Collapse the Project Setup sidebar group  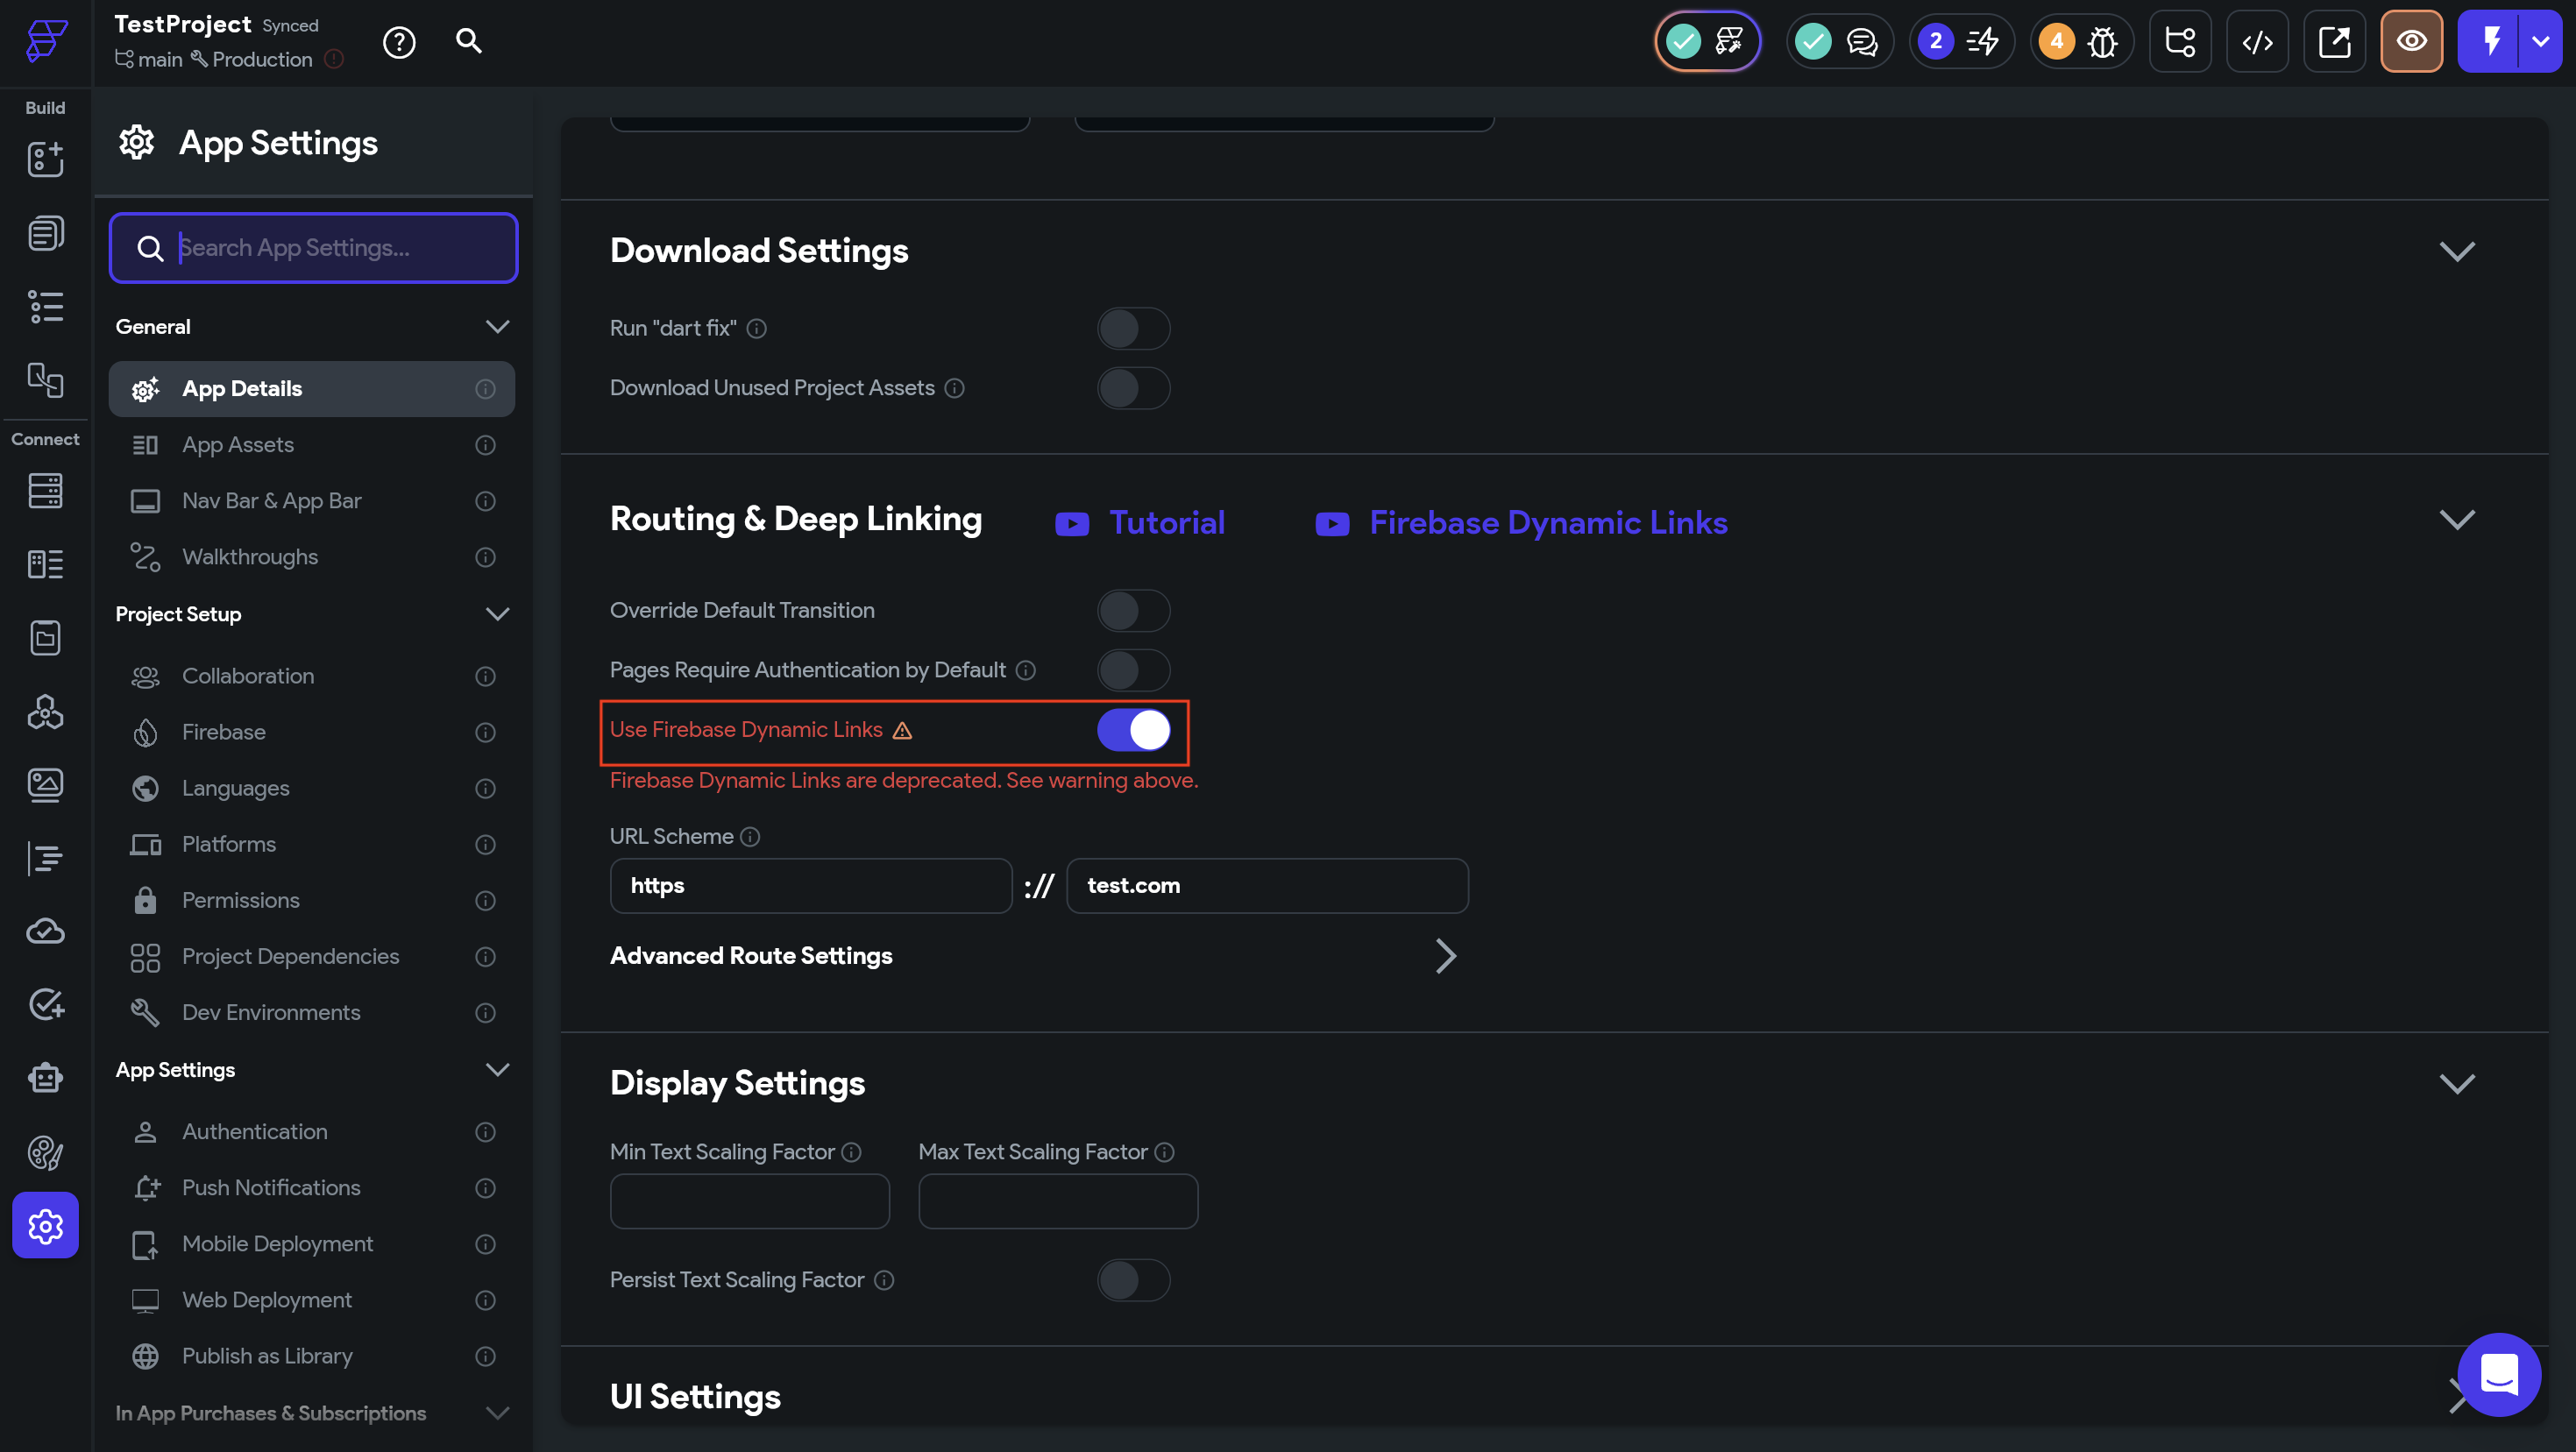(497, 614)
